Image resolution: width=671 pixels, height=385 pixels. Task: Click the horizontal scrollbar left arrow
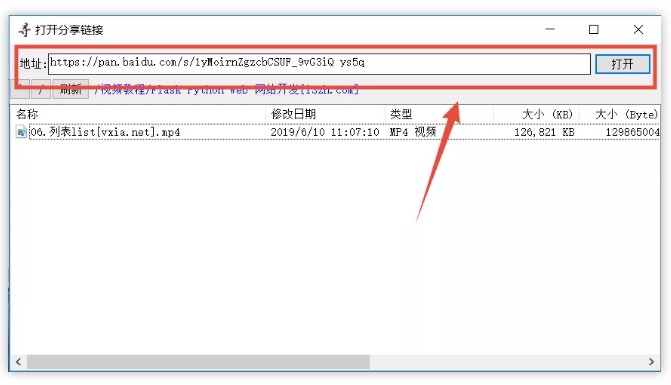tap(18, 361)
